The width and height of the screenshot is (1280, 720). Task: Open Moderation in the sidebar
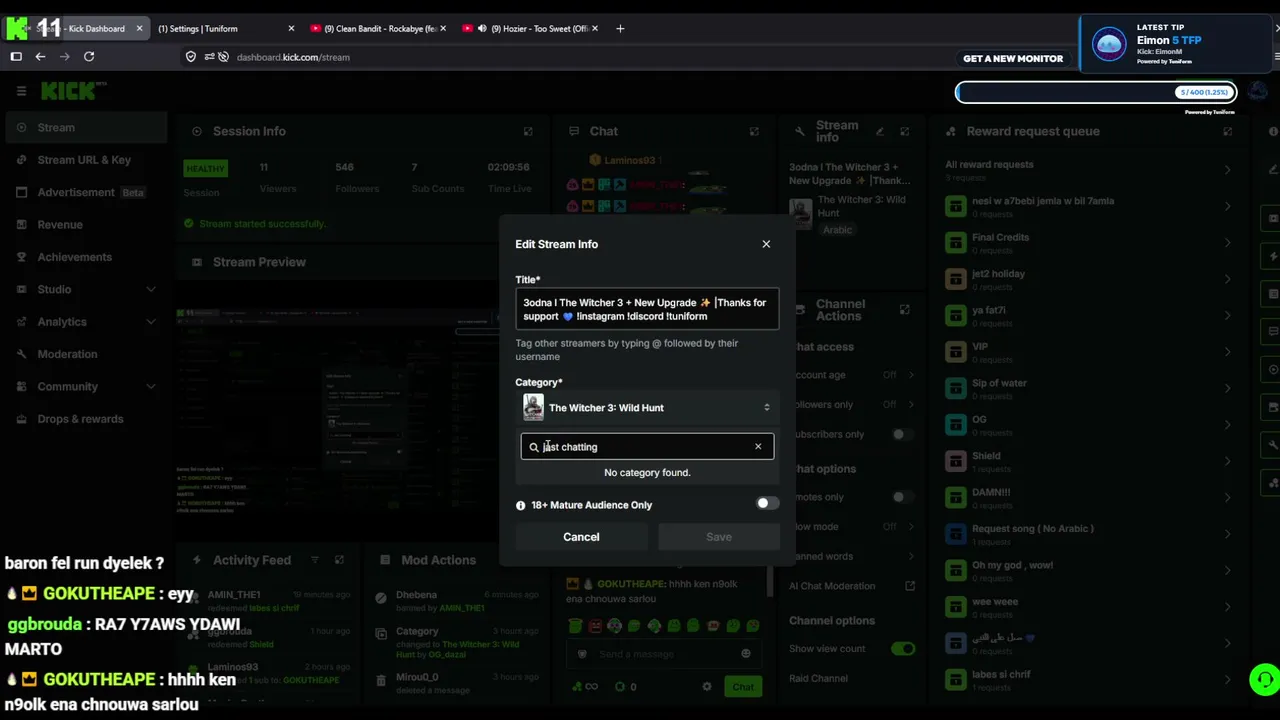click(x=86, y=354)
